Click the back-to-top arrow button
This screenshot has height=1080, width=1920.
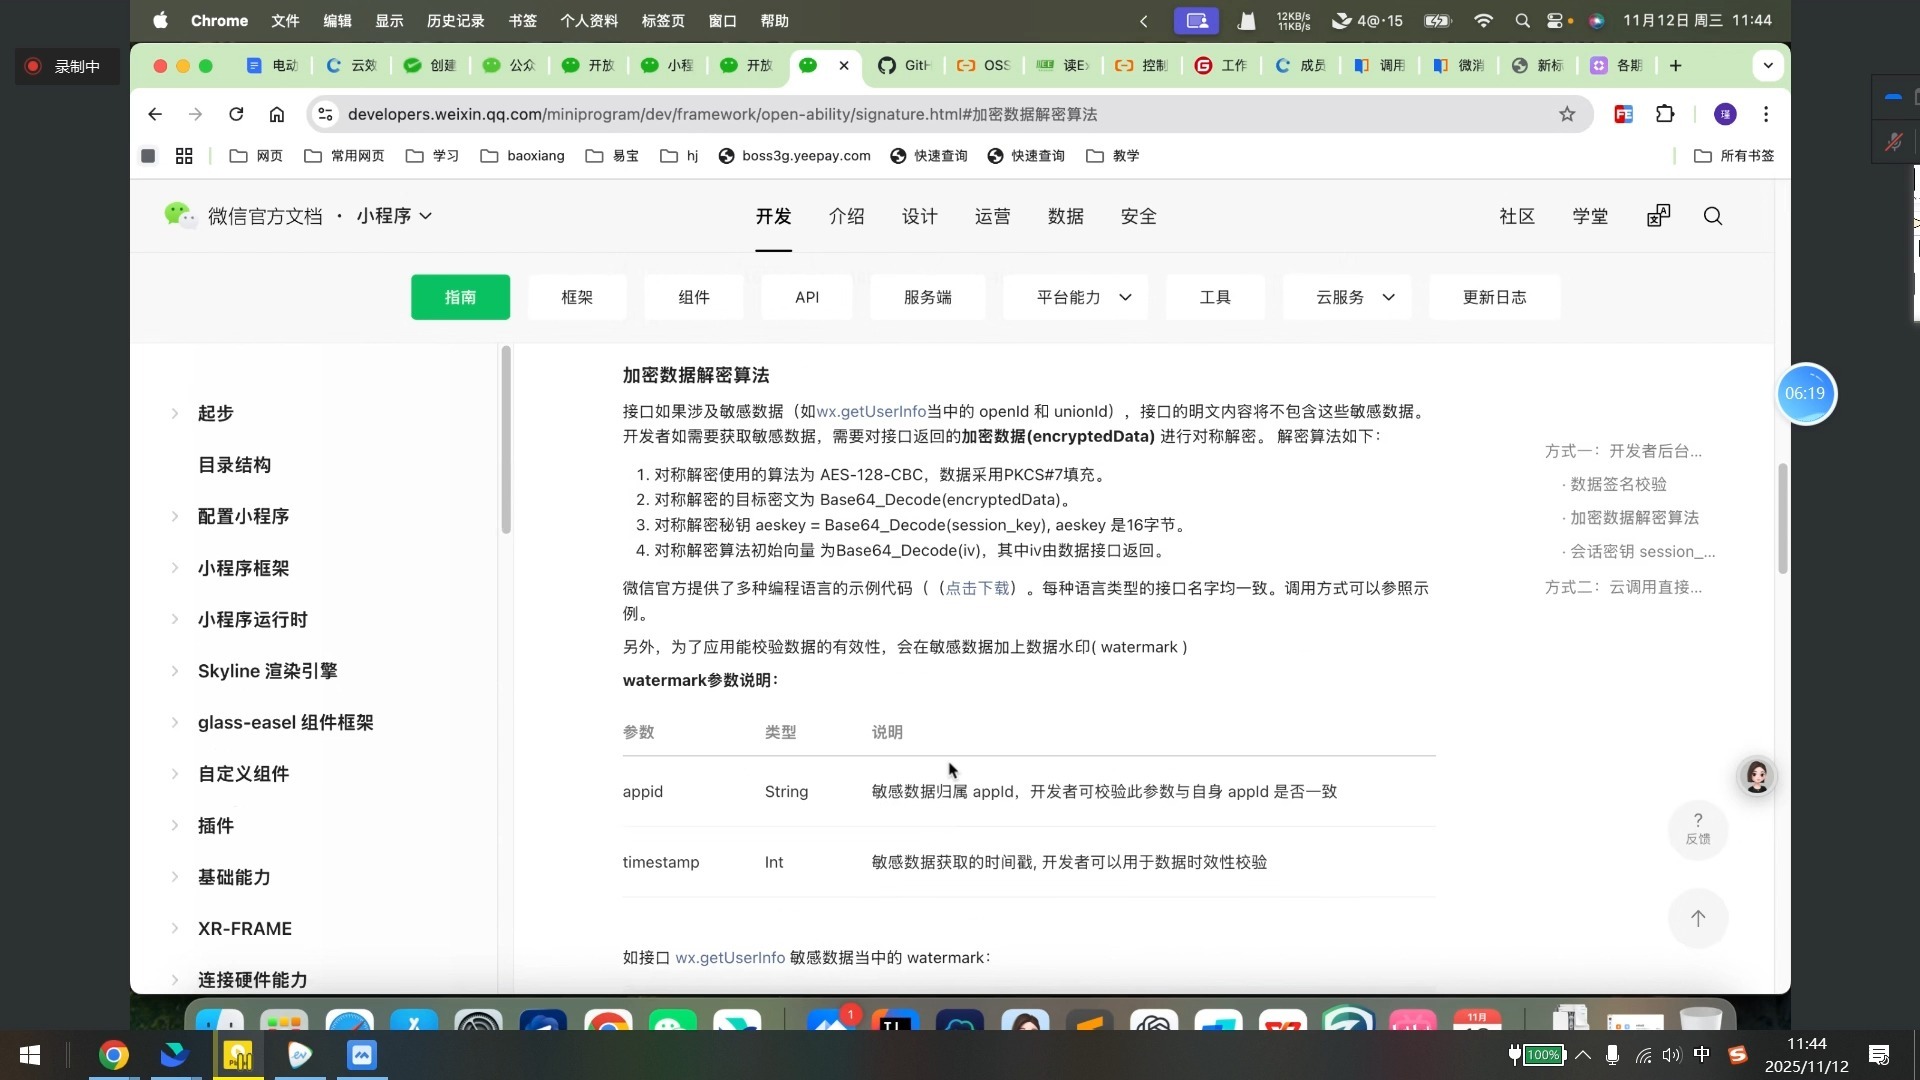(1697, 918)
